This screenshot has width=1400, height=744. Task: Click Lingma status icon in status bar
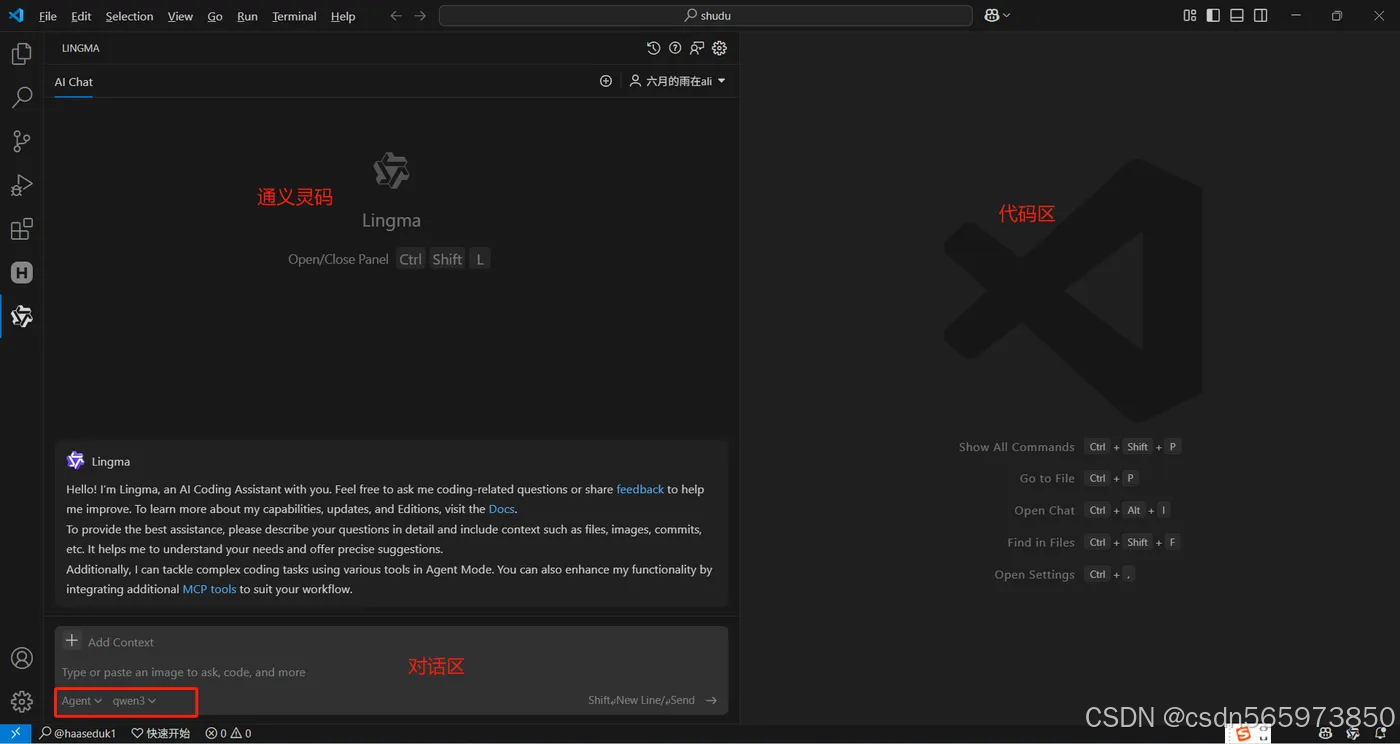pyautogui.click(x=1354, y=733)
